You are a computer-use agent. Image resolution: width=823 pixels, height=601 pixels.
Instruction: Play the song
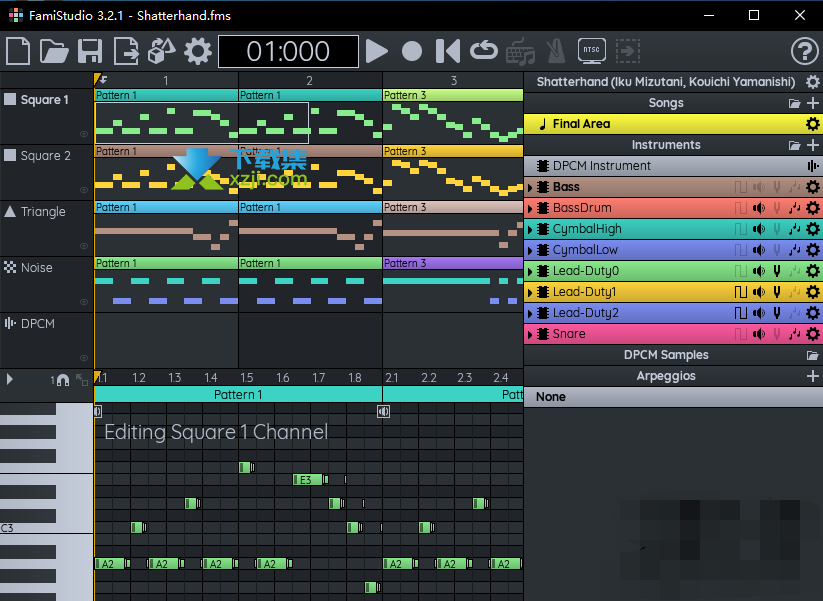(x=376, y=51)
